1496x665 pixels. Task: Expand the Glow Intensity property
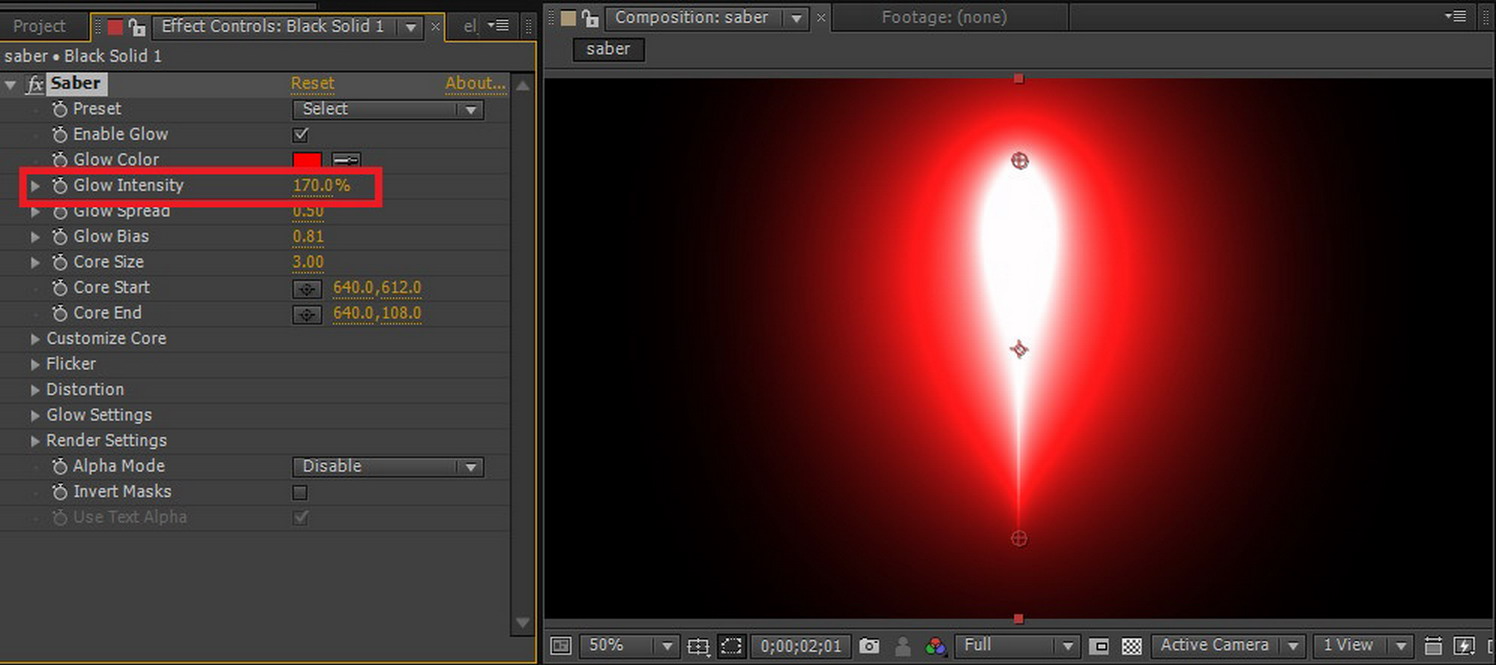coord(36,185)
